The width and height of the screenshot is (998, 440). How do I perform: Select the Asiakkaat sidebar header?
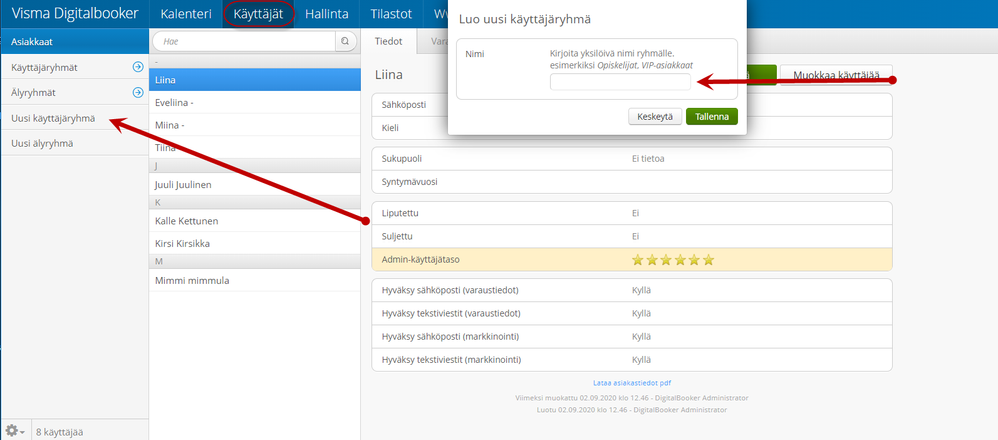[x=74, y=41]
